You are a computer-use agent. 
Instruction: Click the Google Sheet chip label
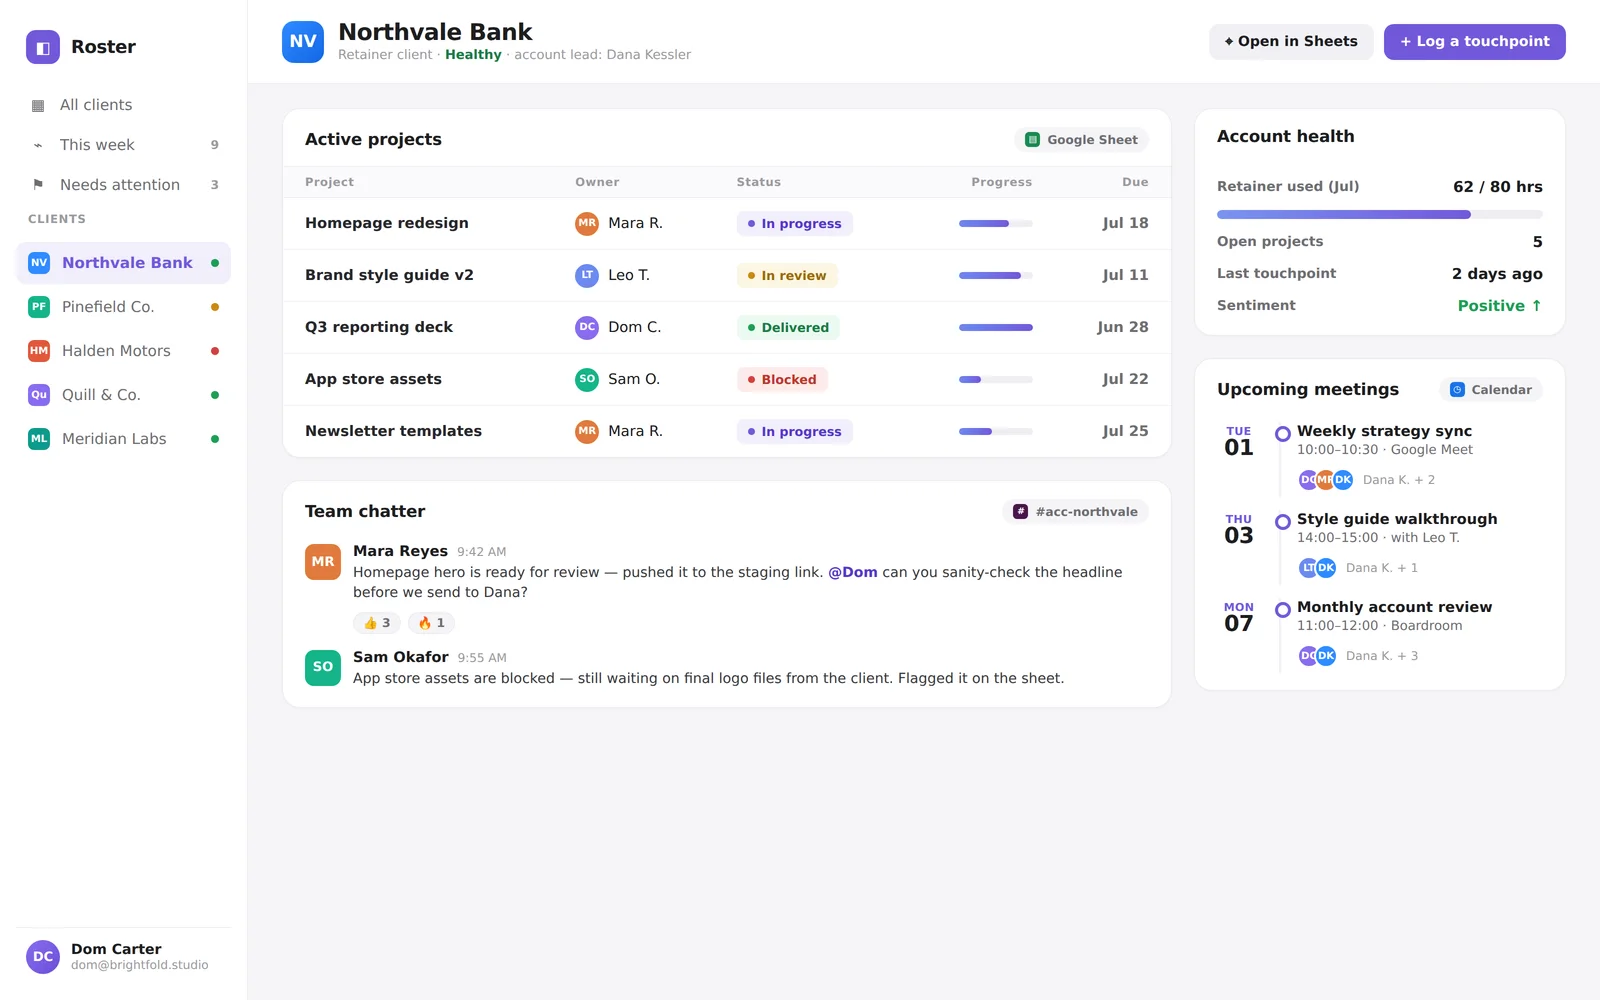click(1092, 140)
